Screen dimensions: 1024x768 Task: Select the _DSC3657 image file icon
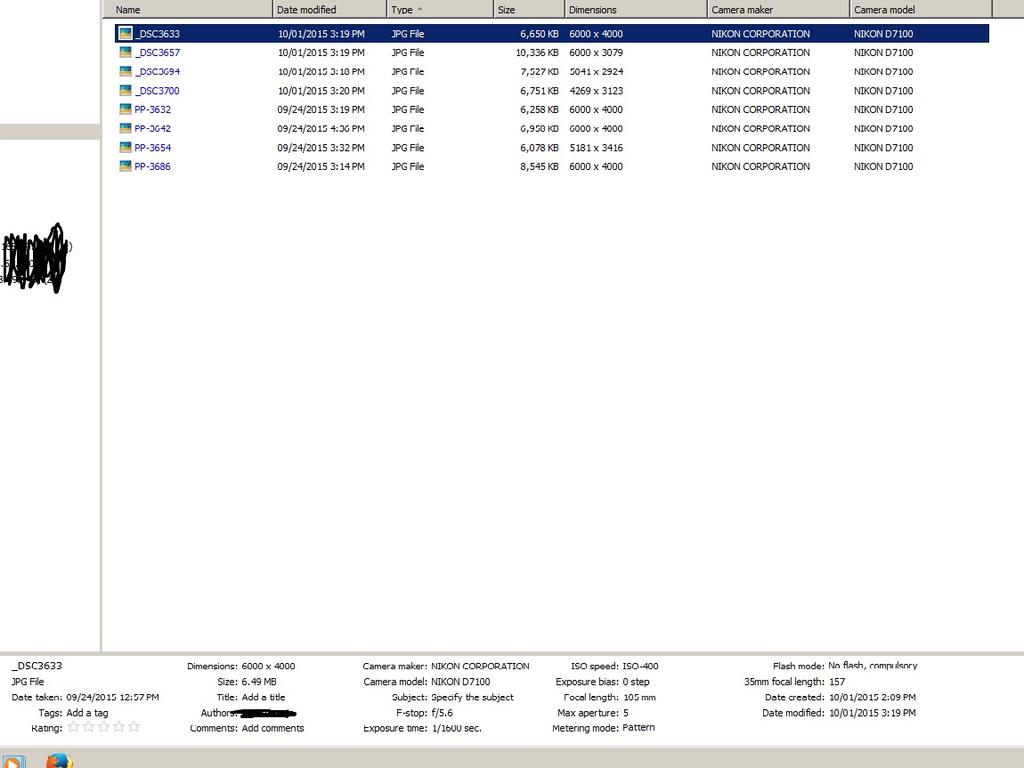click(x=125, y=53)
